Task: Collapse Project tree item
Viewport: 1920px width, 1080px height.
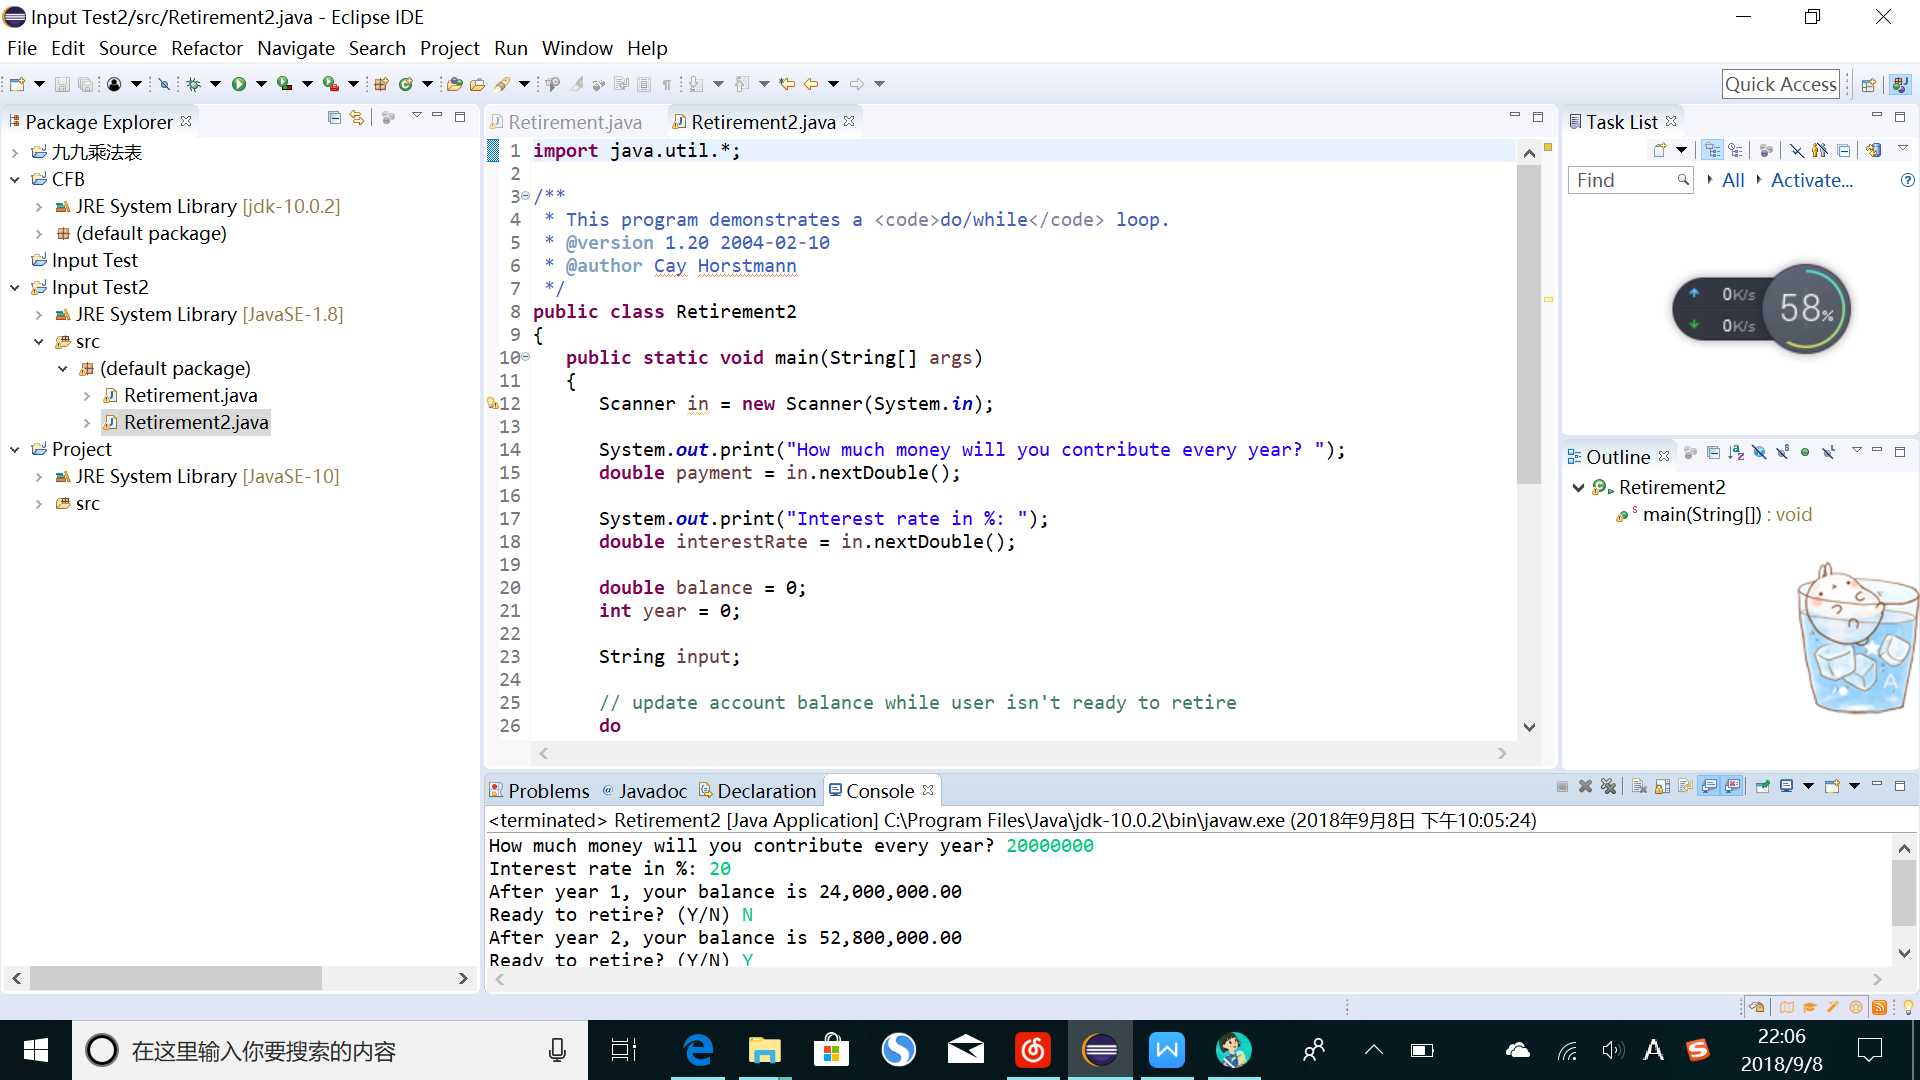Action: click(16, 448)
